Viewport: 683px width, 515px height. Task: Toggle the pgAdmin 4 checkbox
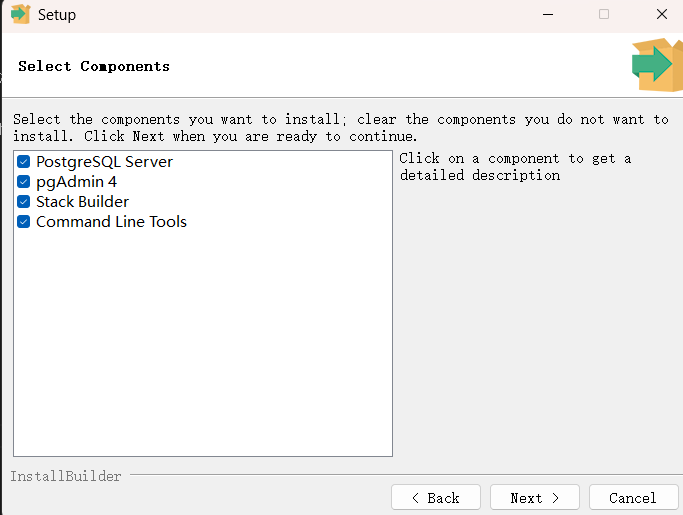tap(24, 182)
